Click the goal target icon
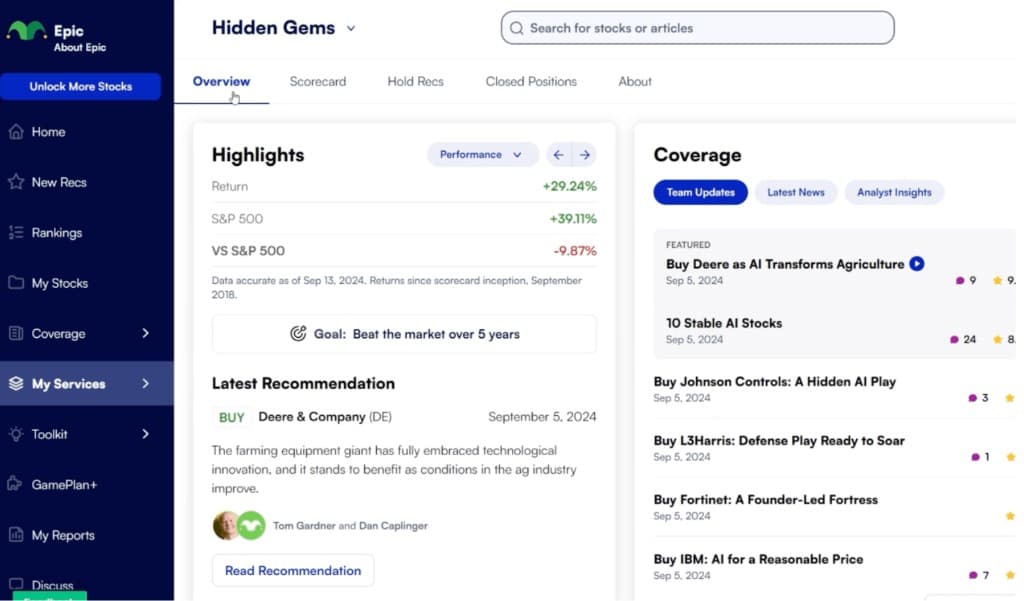 click(298, 334)
